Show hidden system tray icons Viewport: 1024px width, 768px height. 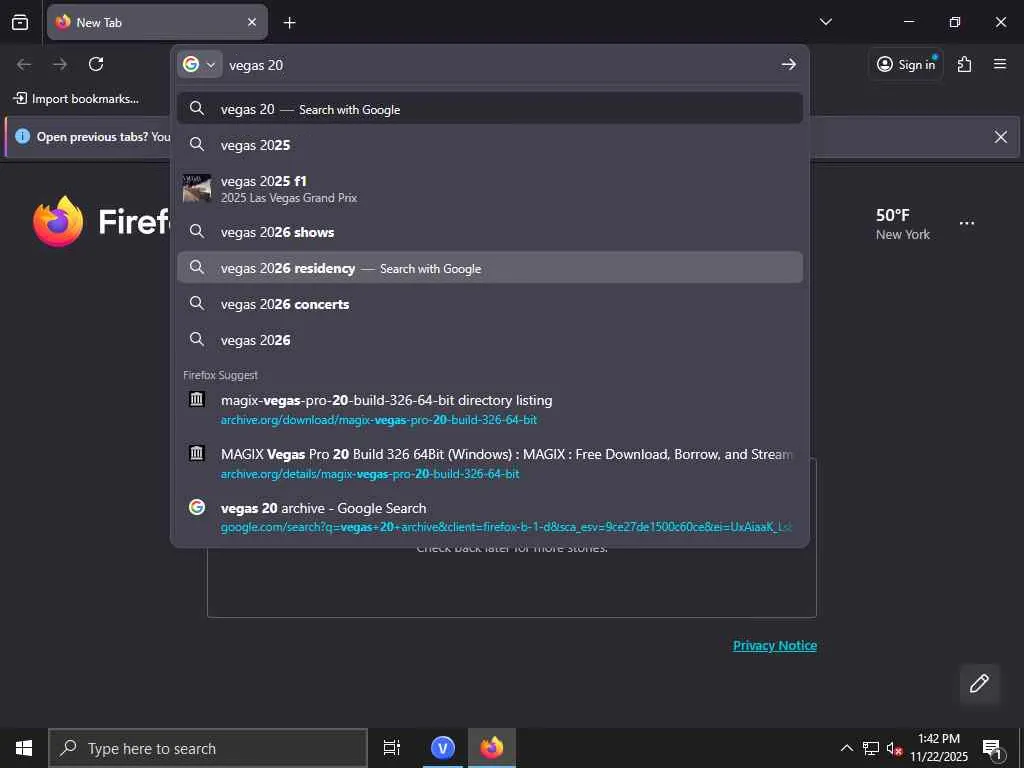pos(846,748)
